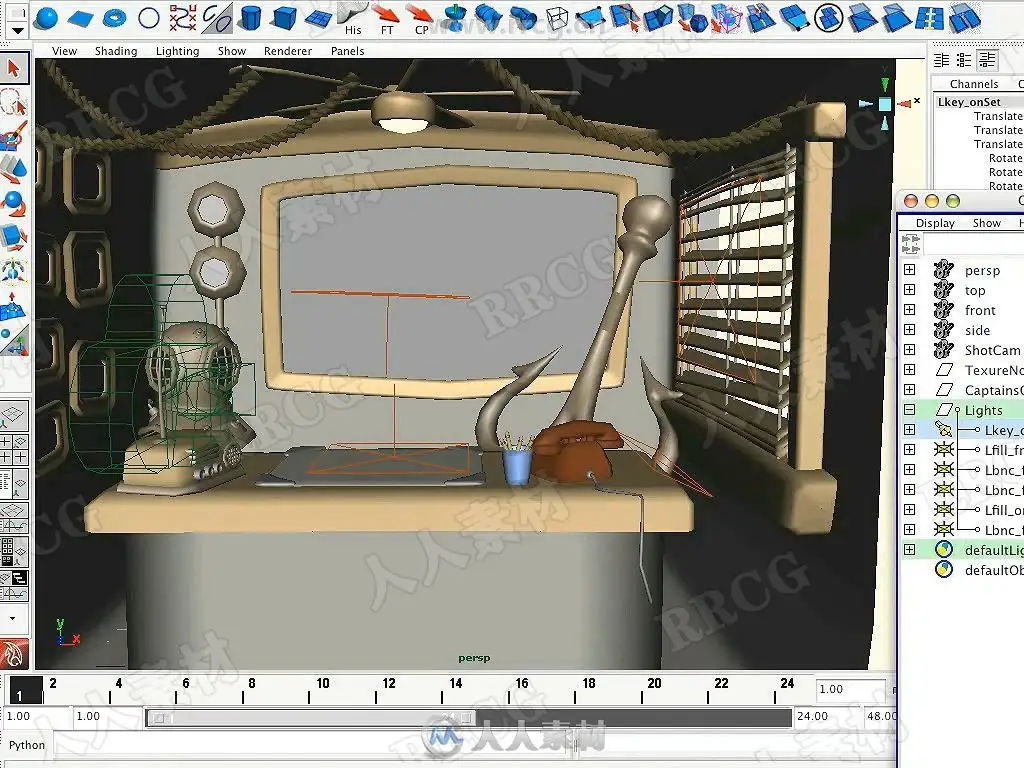Select Single Perspective view layout

[x=14, y=414]
